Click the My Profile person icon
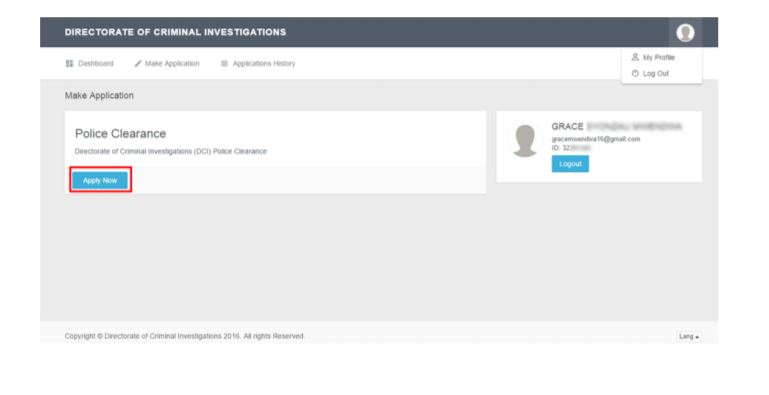Image resolution: width=769 pixels, height=395 pixels. pyautogui.click(x=635, y=57)
